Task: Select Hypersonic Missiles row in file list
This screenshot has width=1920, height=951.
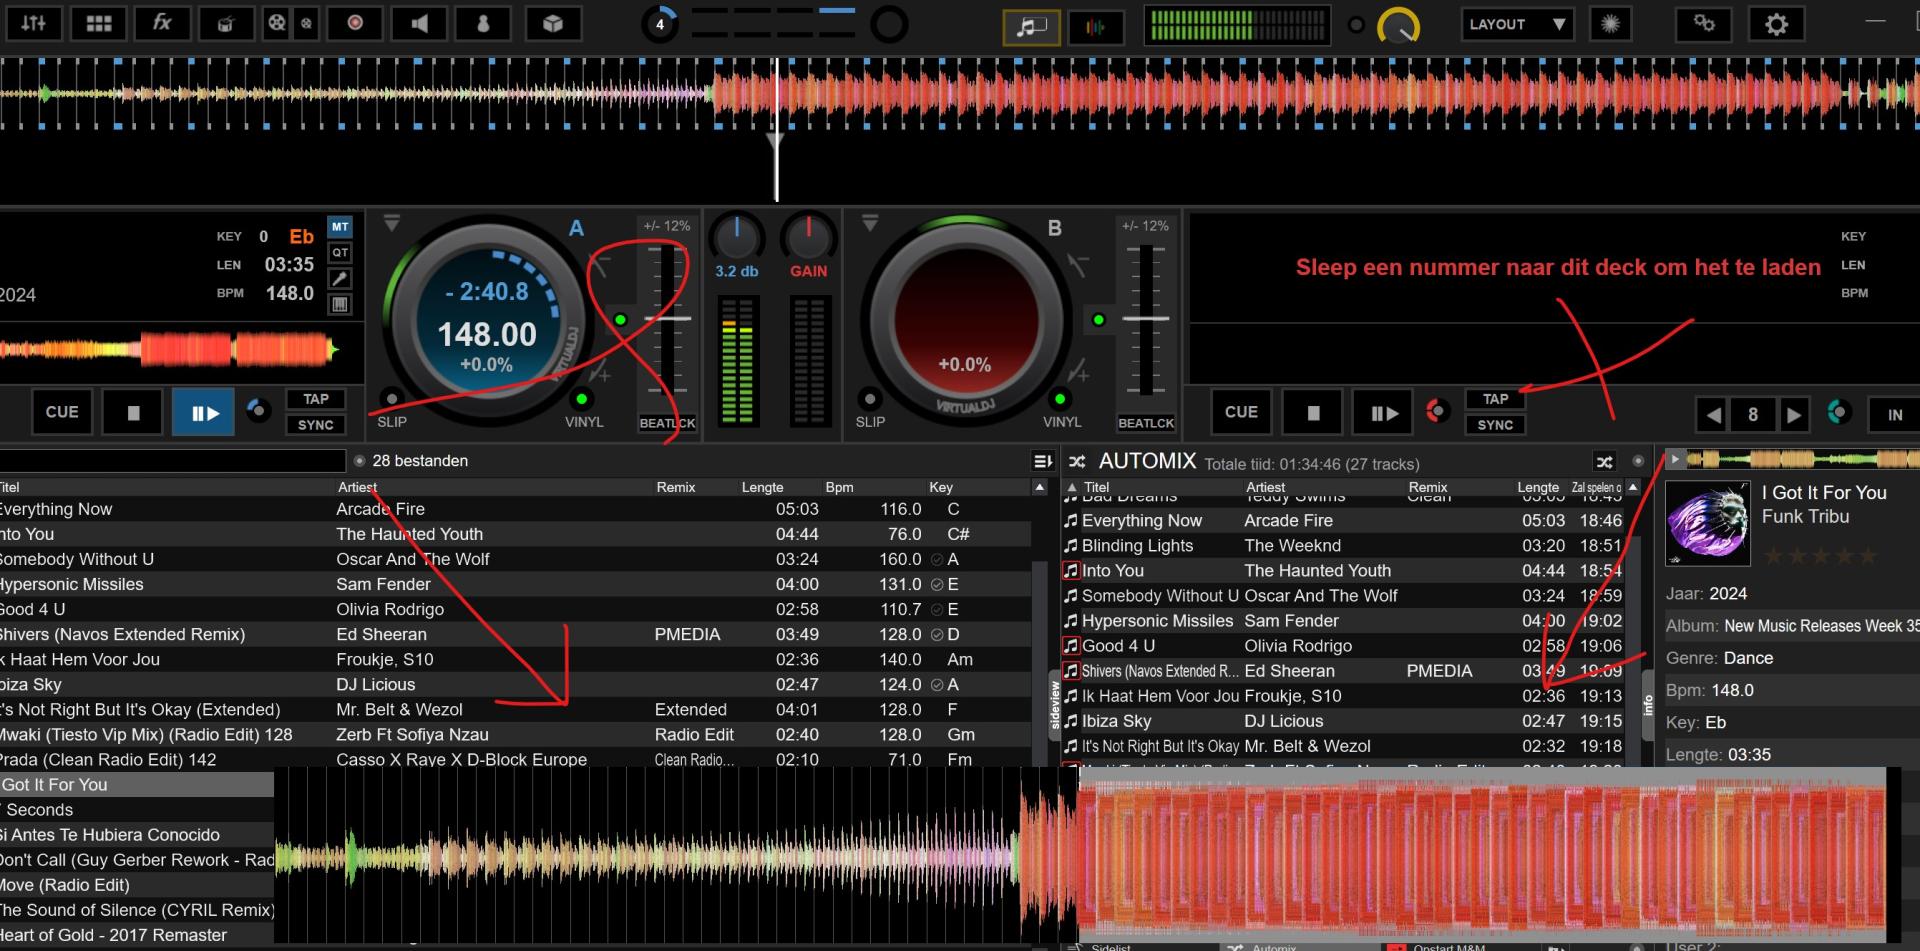Action: [516, 584]
